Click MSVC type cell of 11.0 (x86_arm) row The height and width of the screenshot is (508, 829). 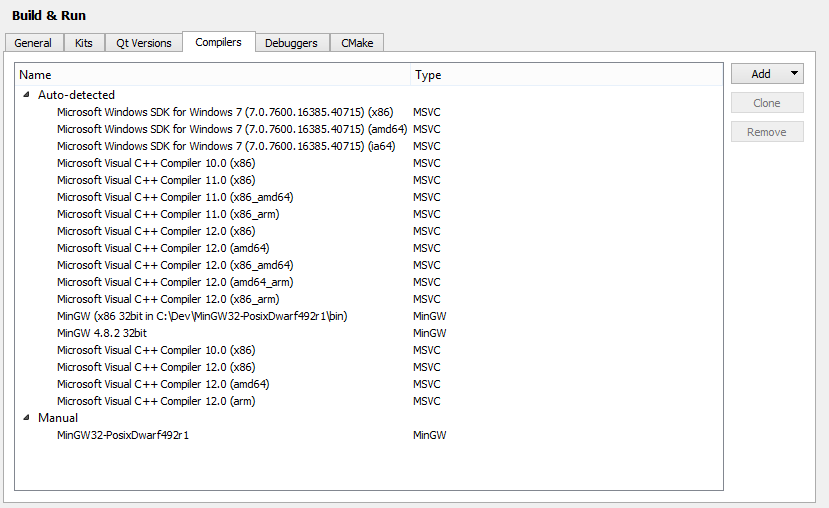click(x=427, y=214)
